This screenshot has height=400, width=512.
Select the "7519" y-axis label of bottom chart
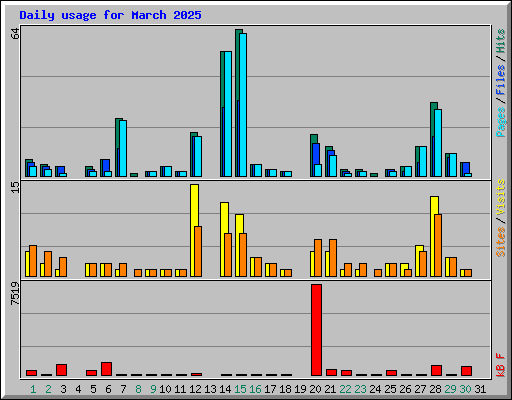[x=15, y=293]
